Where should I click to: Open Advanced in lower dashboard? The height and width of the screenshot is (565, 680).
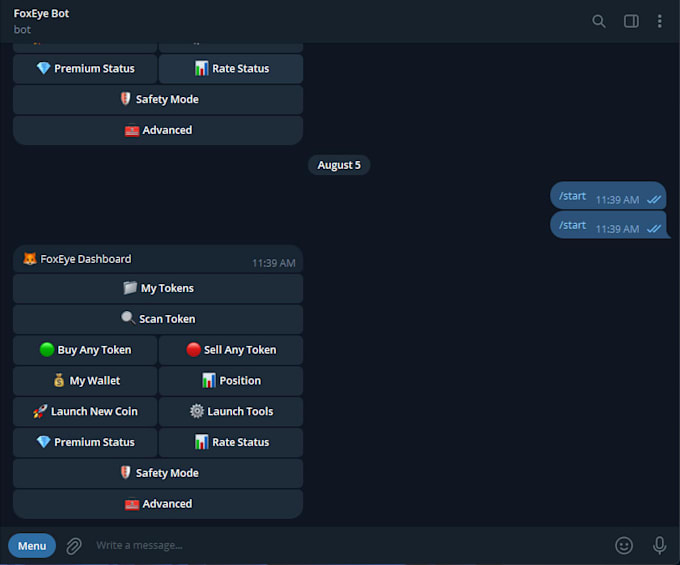[158, 504]
